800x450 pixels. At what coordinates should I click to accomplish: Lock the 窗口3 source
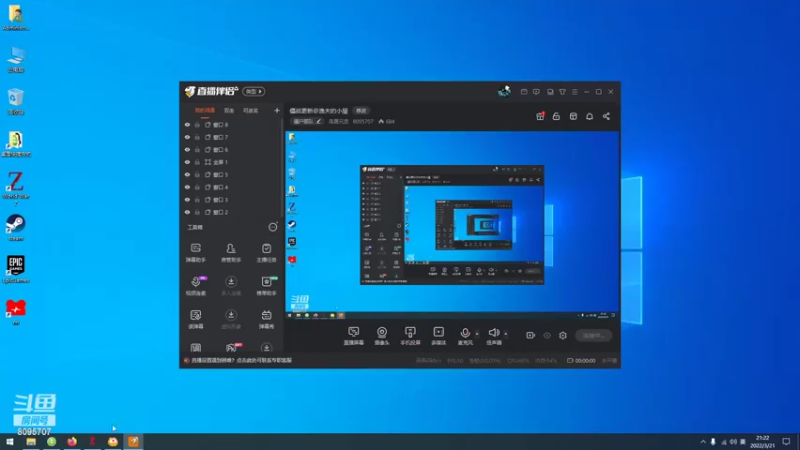tap(197, 199)
